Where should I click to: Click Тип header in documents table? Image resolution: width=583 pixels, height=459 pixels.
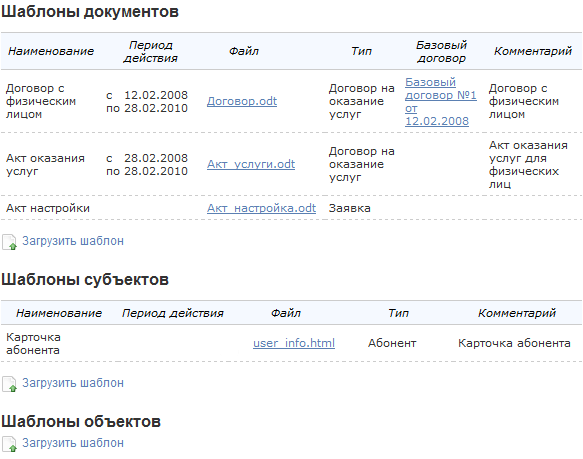click(361, 51)
